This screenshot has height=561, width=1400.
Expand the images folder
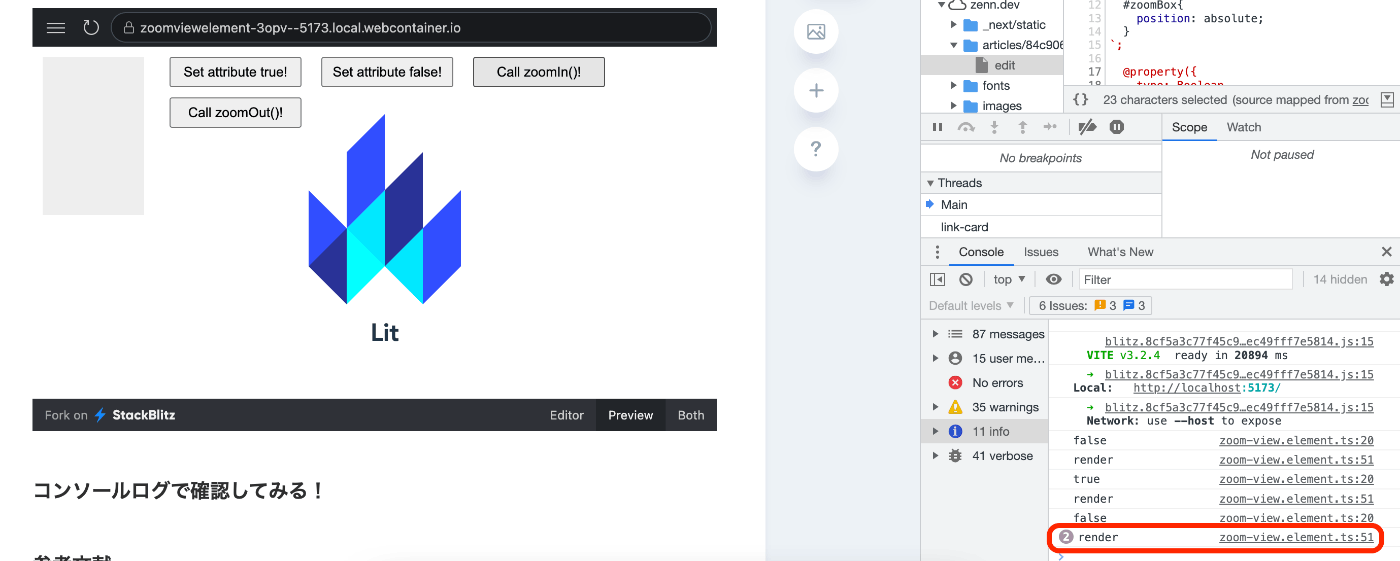tap(954, 106)
